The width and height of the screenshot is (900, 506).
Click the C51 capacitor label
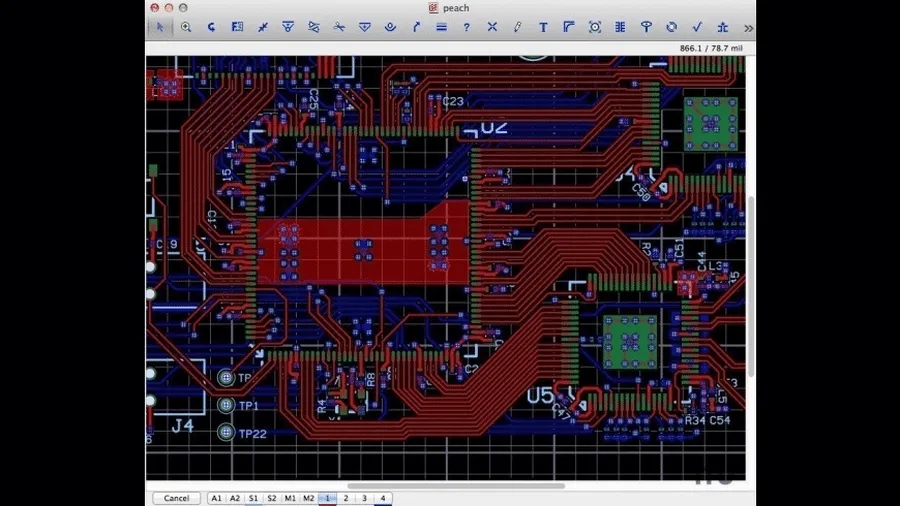coord(679,248)
